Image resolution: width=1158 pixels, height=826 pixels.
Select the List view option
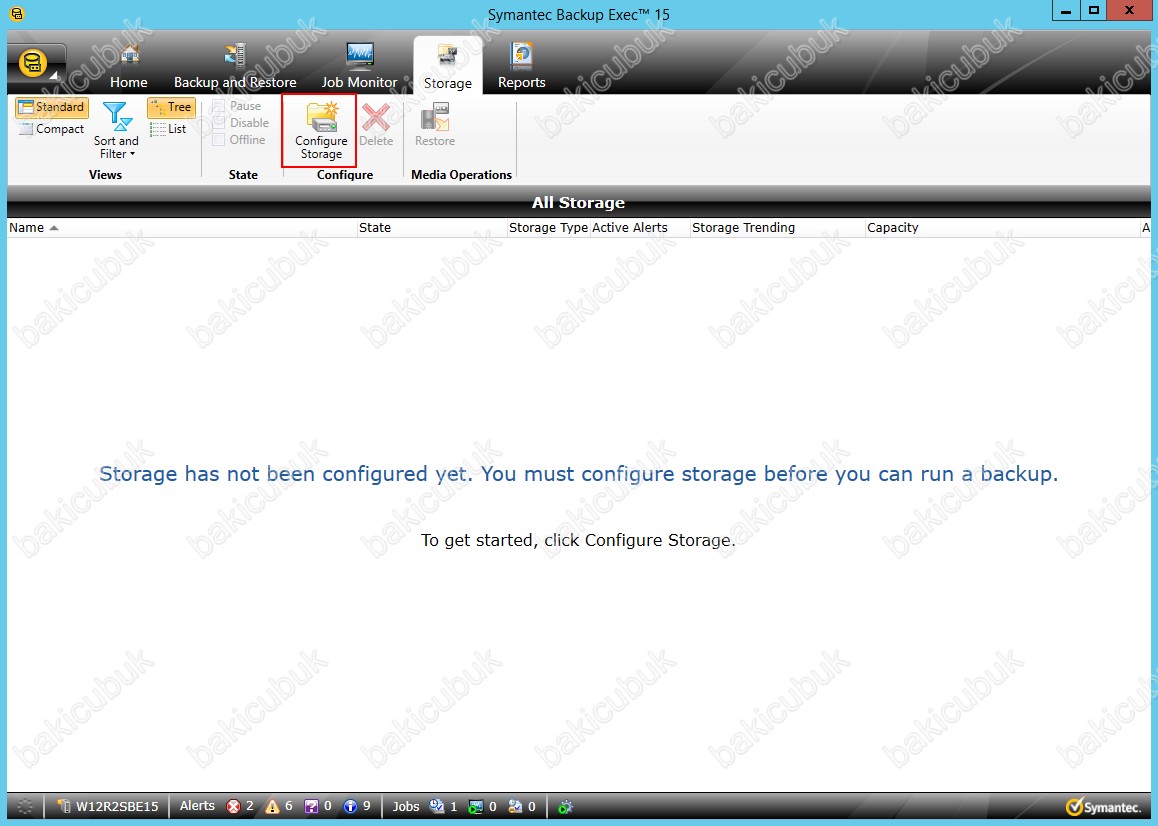click(168, 129)
